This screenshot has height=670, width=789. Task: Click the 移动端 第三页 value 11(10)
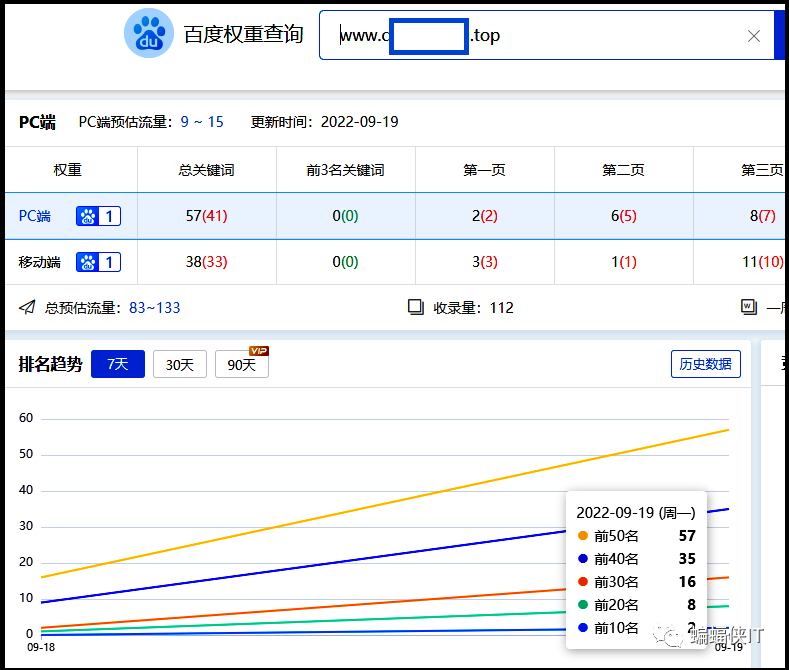762,262
